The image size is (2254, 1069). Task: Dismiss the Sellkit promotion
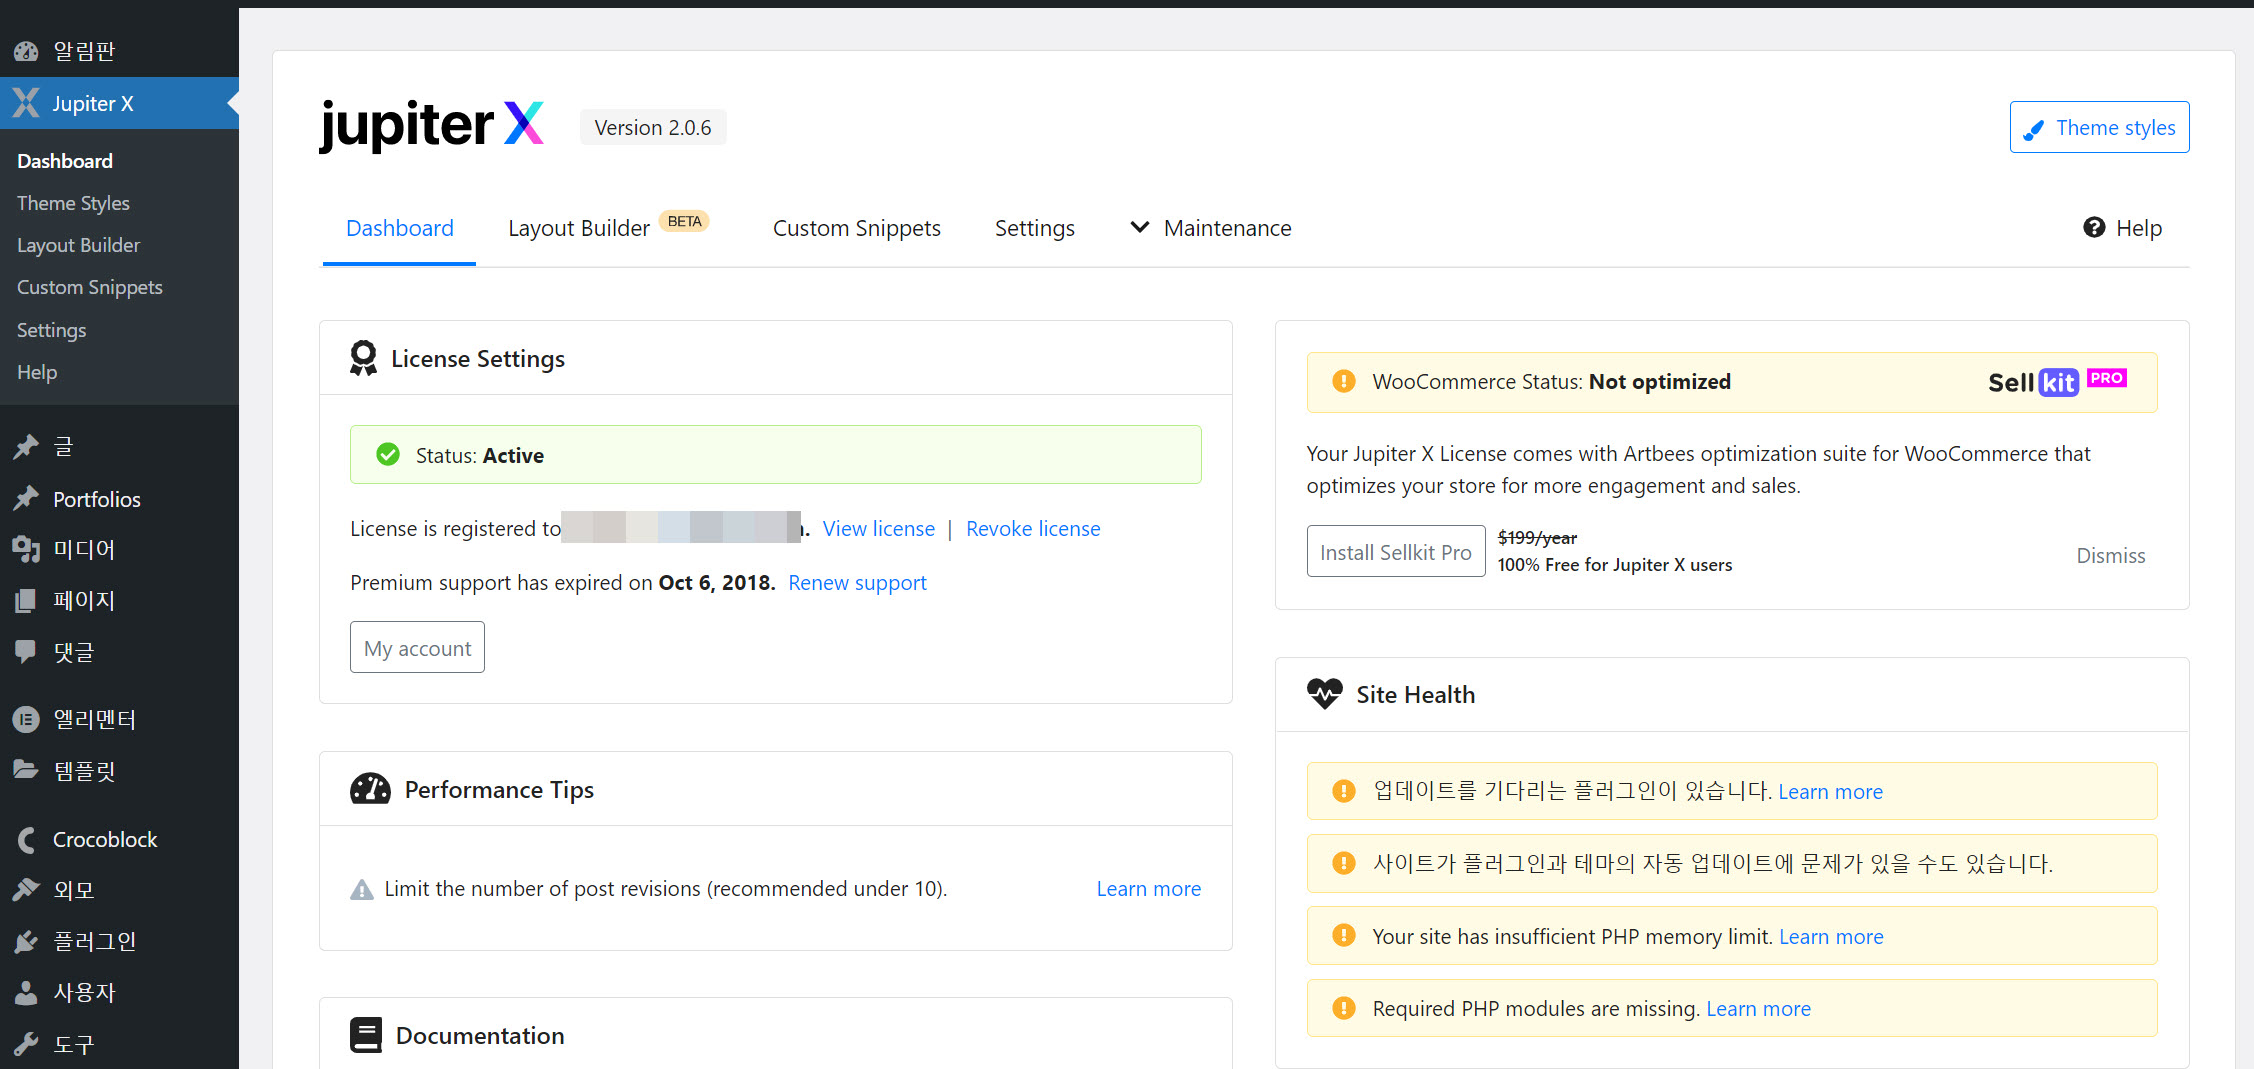coord(2111,555)
